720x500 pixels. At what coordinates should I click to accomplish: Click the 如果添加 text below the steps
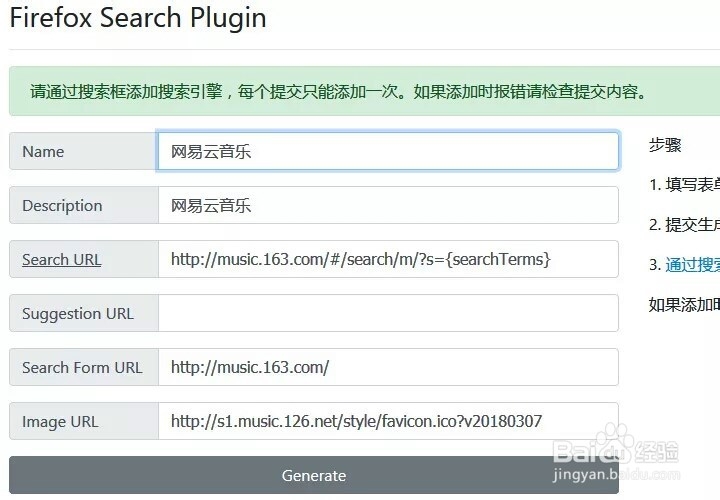(x=684, y=304)
